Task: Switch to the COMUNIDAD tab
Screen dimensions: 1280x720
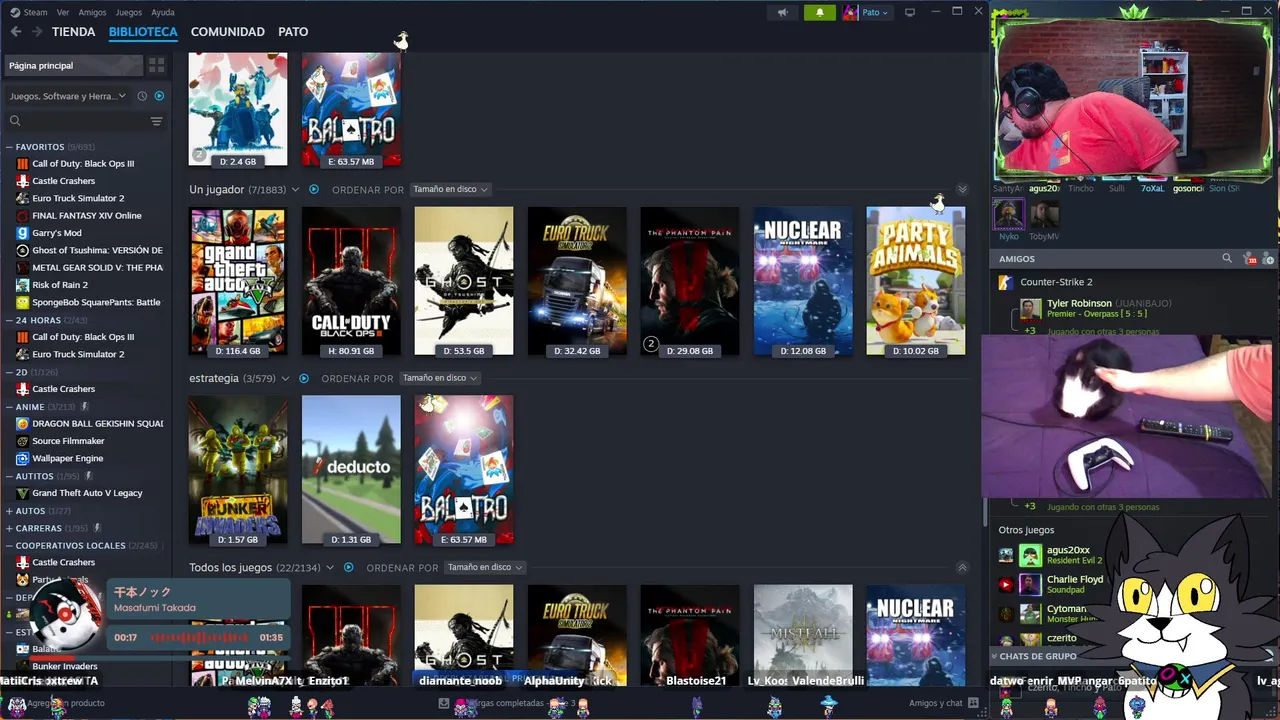Action: (228, 32)
